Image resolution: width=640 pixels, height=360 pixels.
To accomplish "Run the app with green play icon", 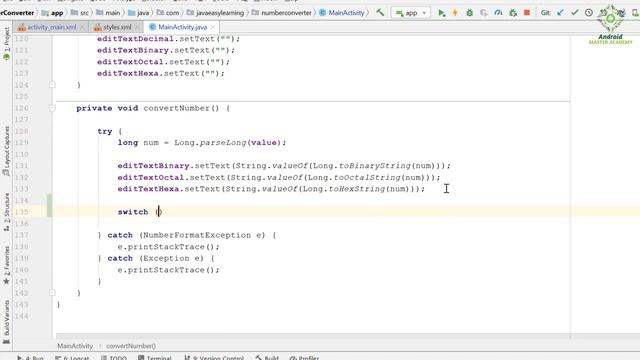I will (441, 13).
